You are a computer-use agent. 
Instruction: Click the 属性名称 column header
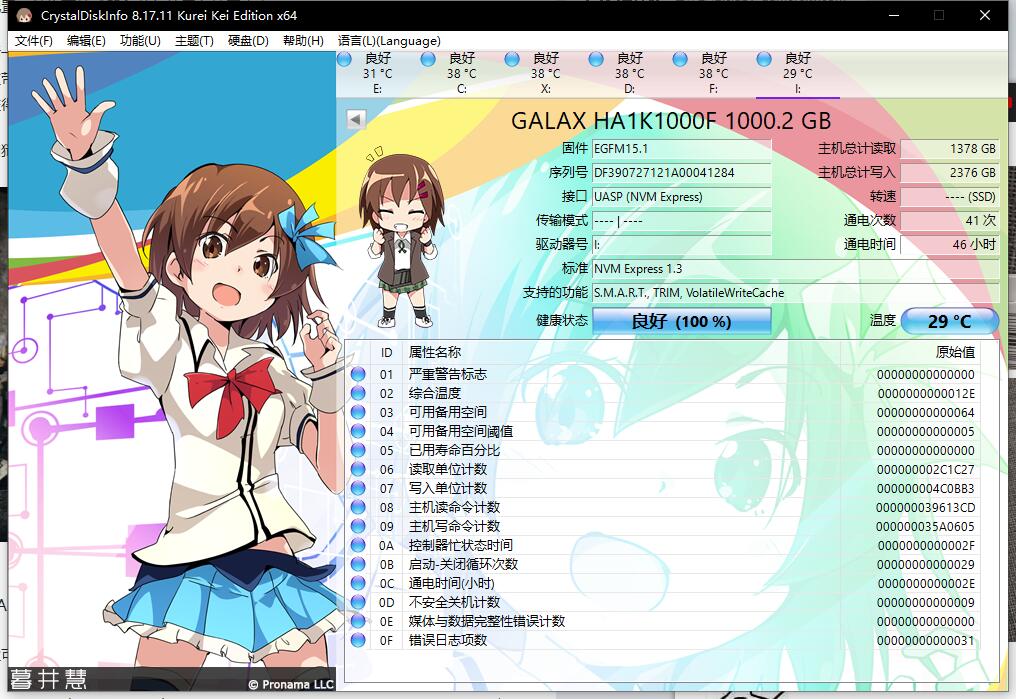435,352
